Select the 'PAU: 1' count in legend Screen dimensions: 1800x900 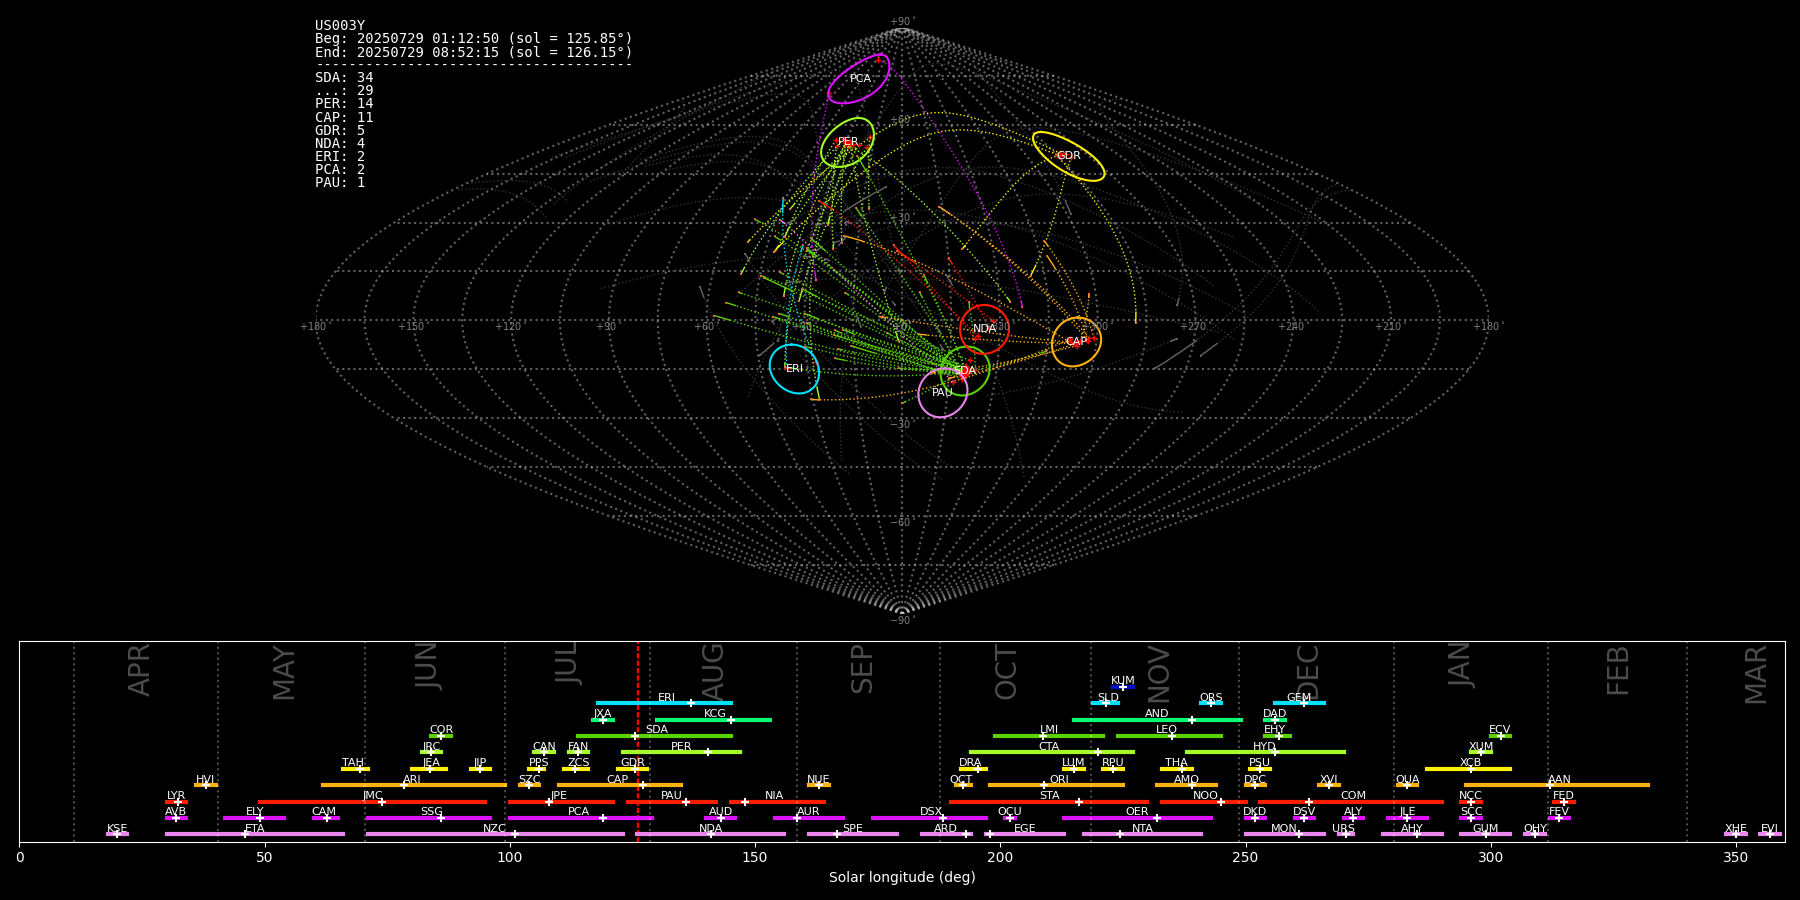click(340, 183)
